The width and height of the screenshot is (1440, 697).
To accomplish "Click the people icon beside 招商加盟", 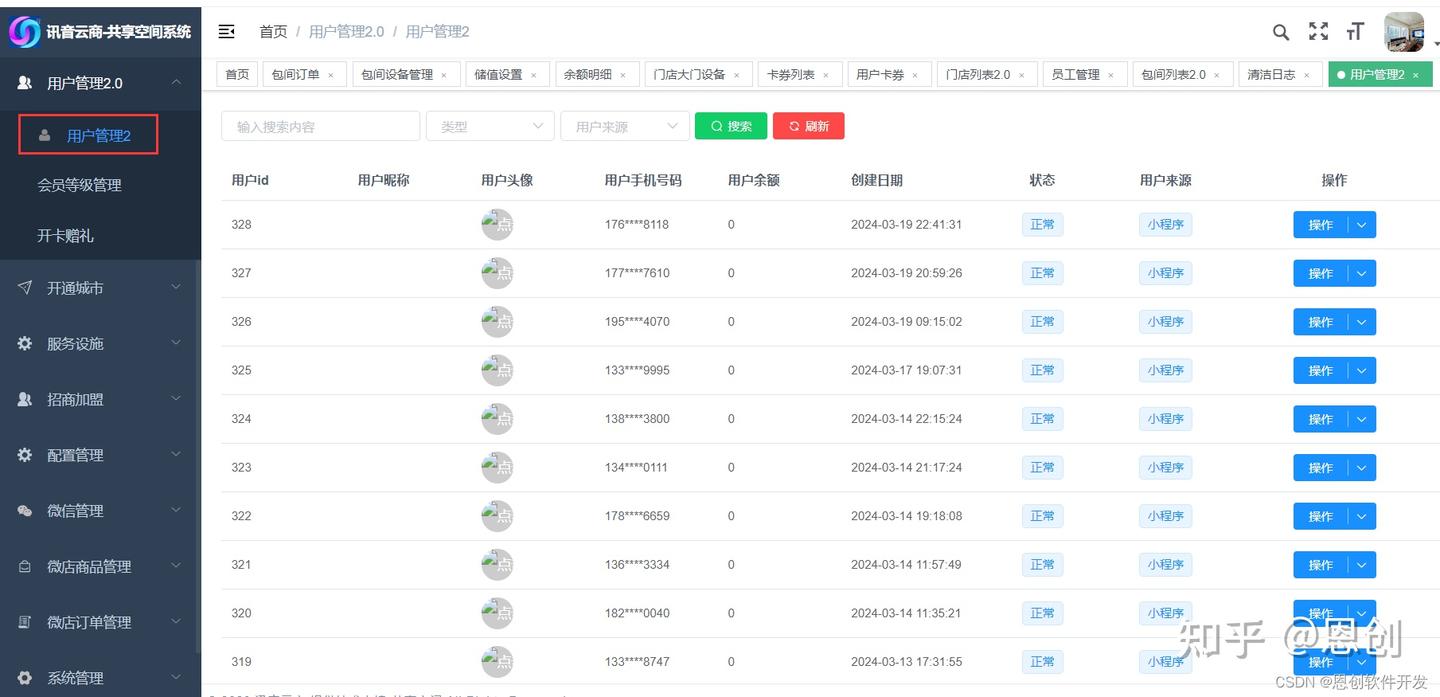I will pyautogui.click(x=25, y=399).
